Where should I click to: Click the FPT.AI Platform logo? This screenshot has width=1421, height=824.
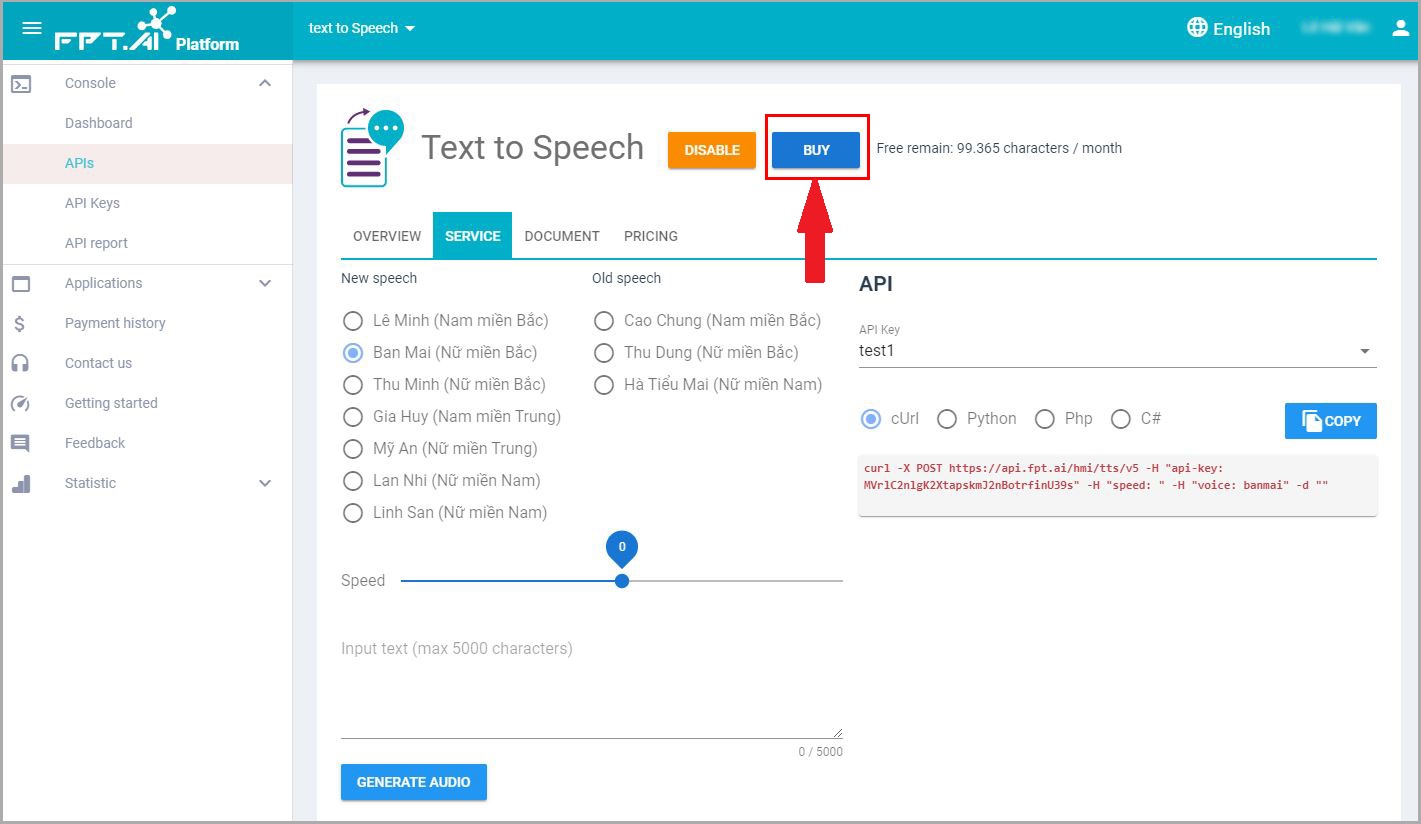146,30
